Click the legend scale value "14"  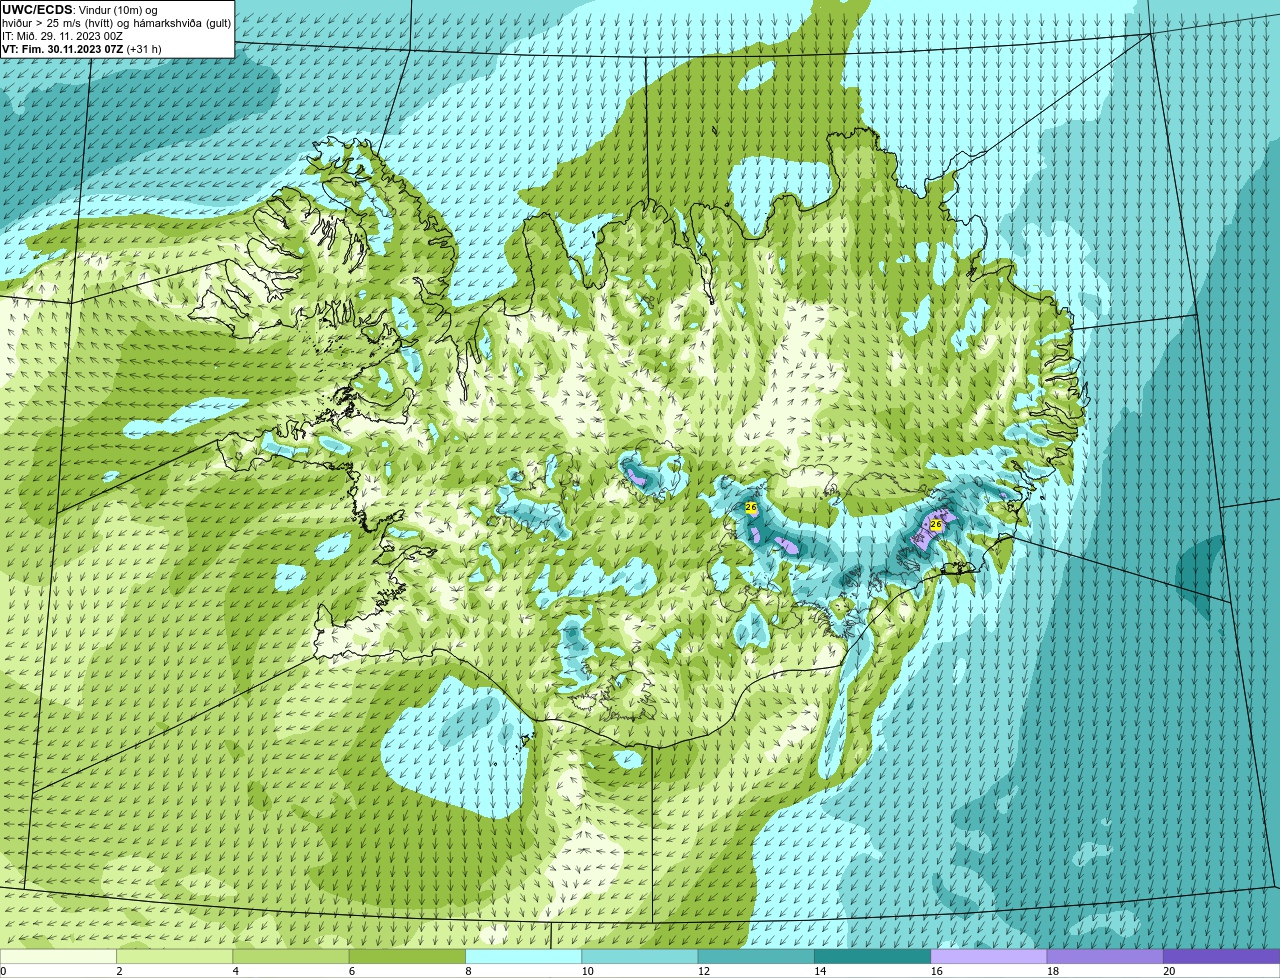[x=820, y=971]
